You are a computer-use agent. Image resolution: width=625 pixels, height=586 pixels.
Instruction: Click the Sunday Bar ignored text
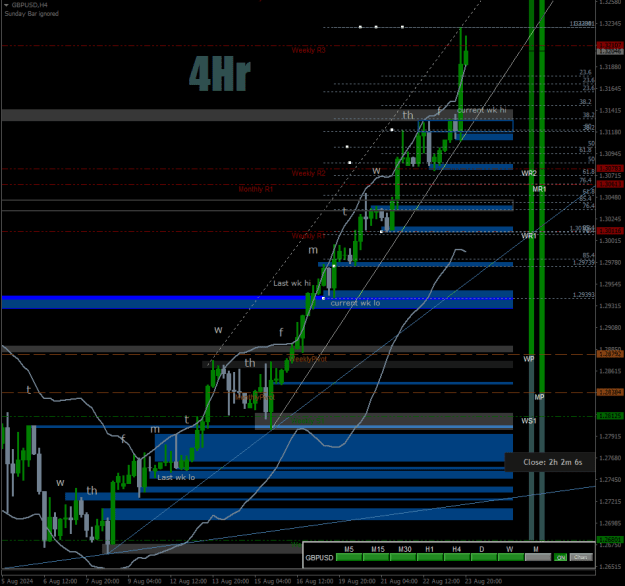coord(31,14)
